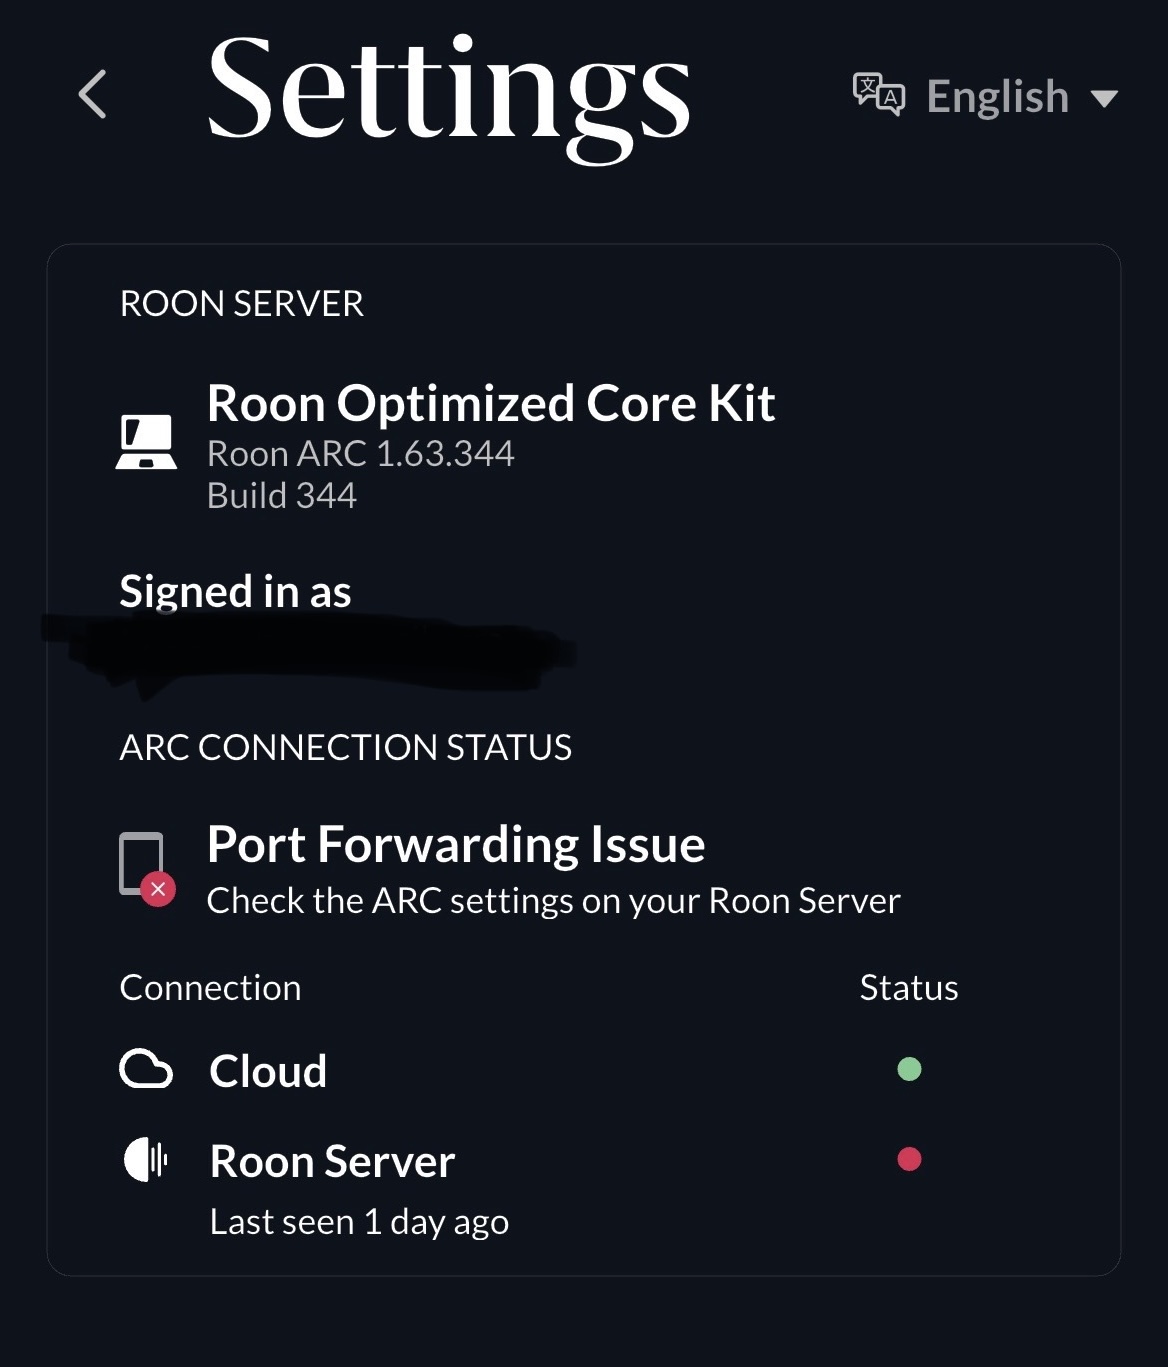Click the green Cloud status dot
This screenshot has height=1367, width=1168.
pos(909,1069)
